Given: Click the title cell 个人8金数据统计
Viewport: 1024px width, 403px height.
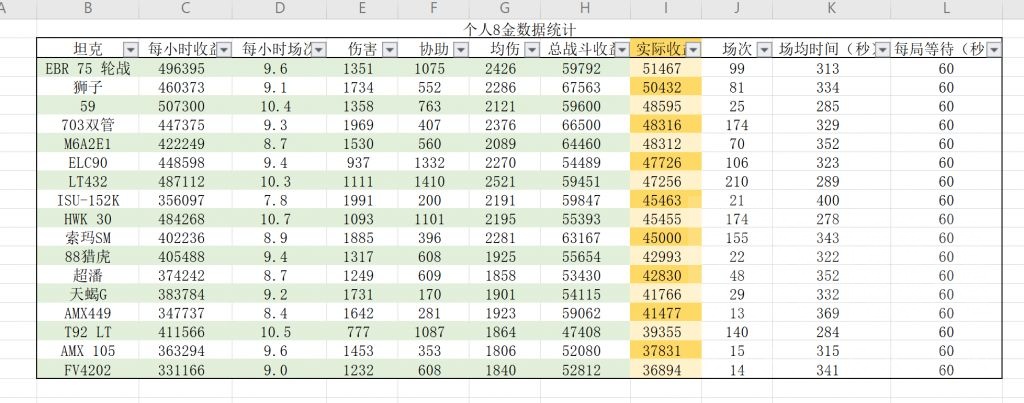Looking at the screenshot, I should [519, 30].
